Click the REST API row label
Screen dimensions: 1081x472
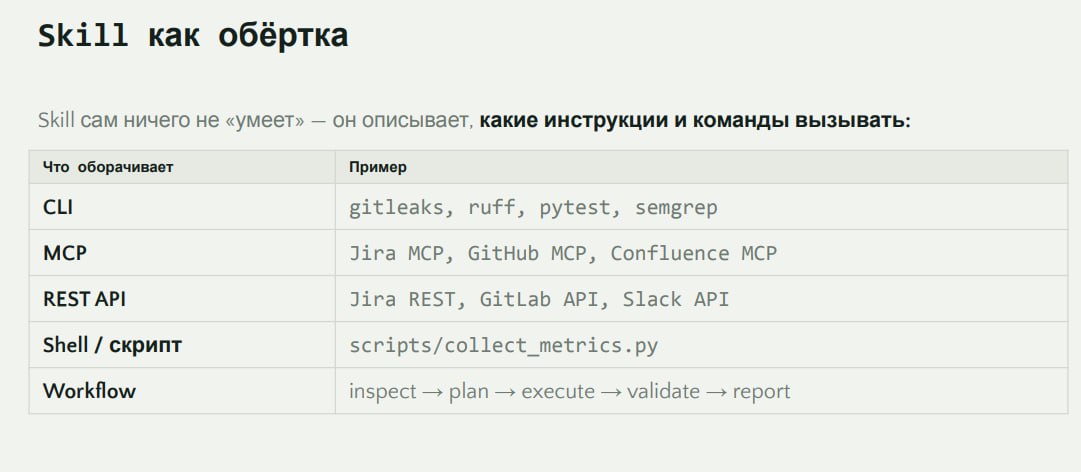click(84, 299)
